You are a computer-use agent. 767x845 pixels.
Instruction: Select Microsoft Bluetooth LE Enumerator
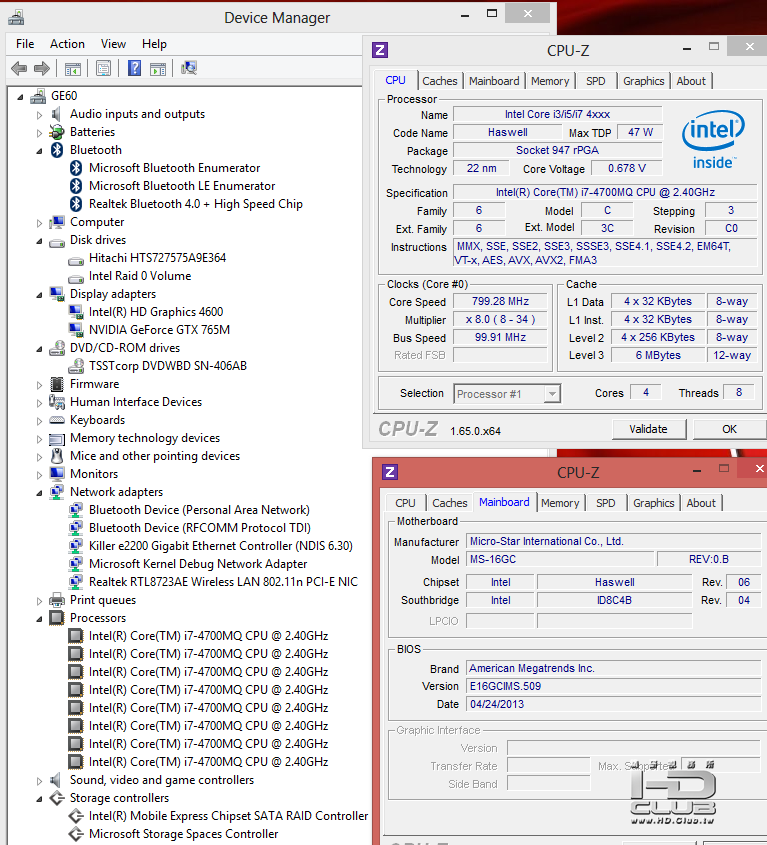[182, 186]
